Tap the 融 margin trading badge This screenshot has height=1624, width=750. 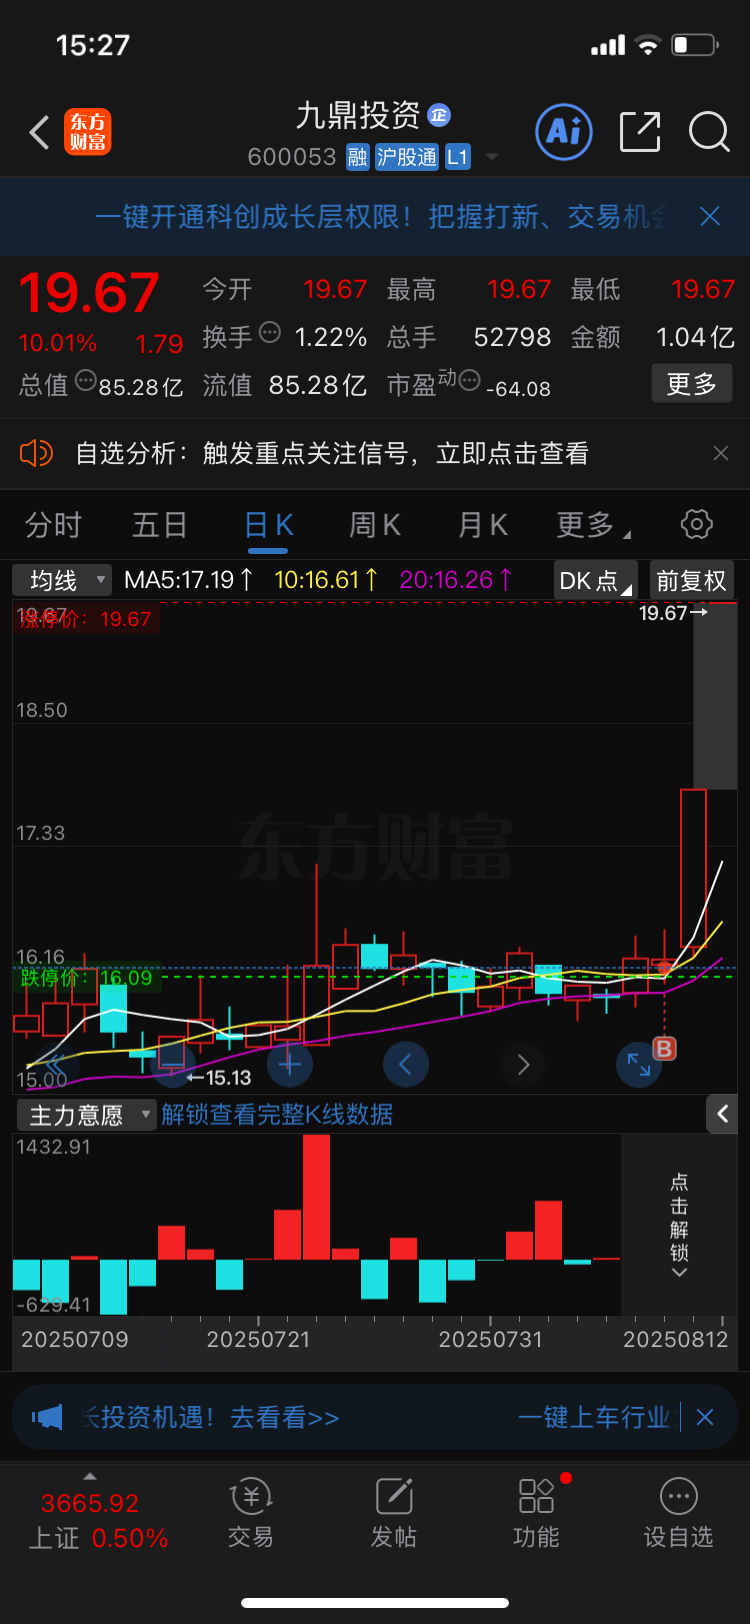point(358,157)
